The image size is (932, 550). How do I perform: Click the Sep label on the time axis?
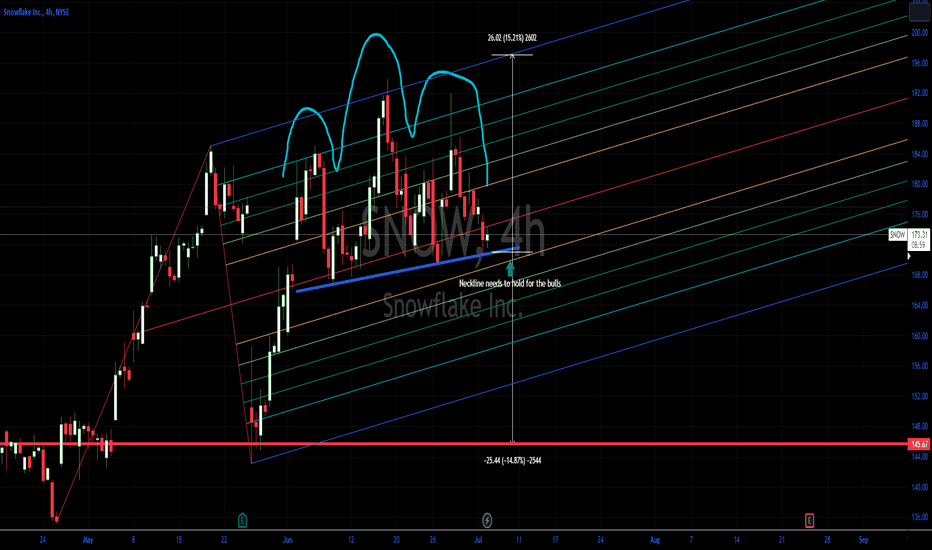click(x=864, y=540)
